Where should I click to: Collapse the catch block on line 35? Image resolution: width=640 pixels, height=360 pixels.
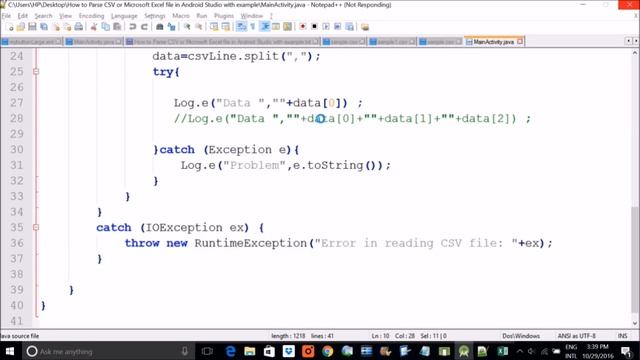(36, 227)
